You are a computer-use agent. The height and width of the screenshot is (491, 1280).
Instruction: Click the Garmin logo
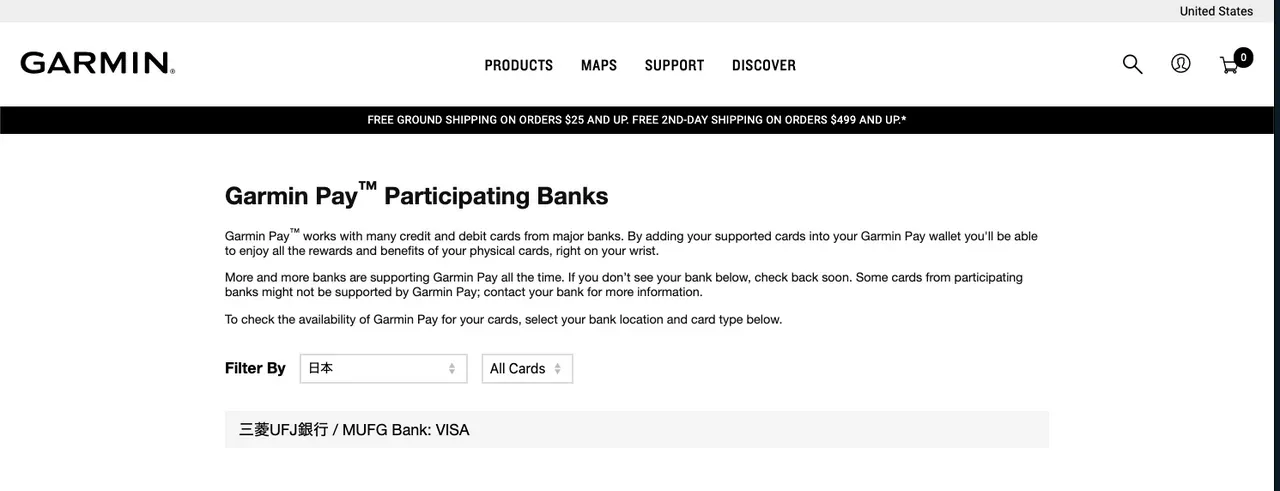(97, 63)
